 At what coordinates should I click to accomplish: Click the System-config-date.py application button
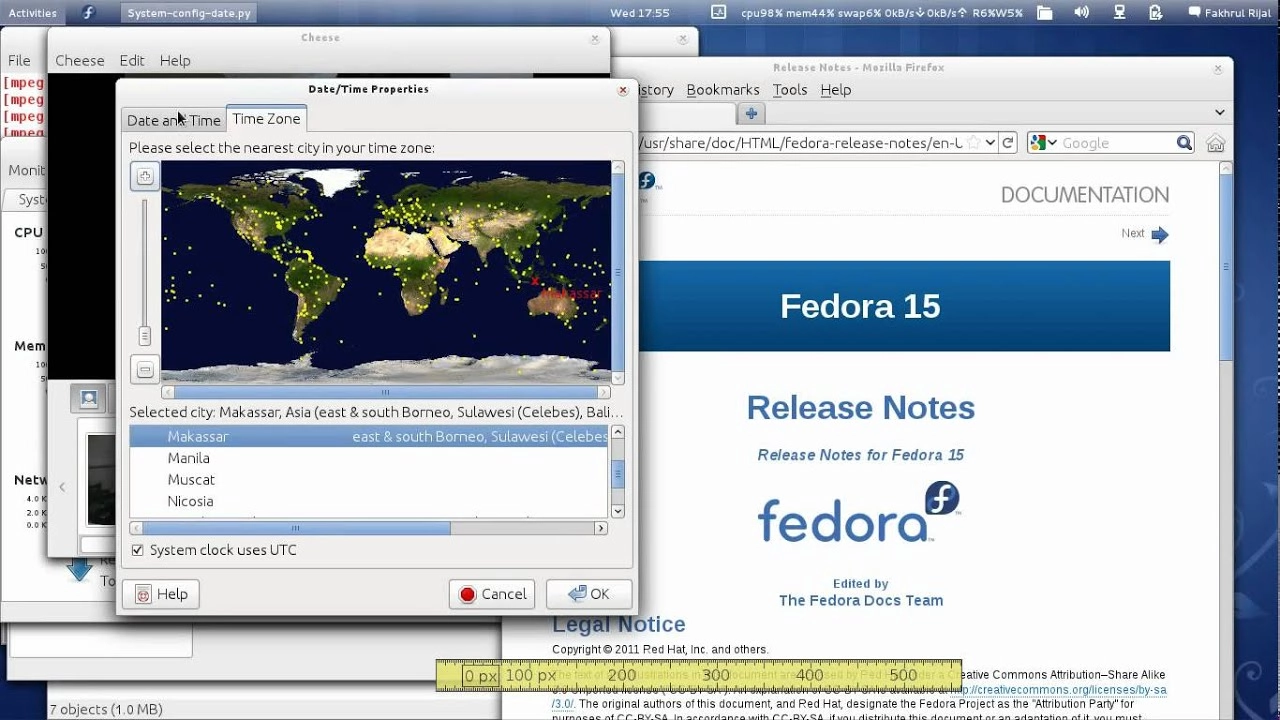(190, 13)
